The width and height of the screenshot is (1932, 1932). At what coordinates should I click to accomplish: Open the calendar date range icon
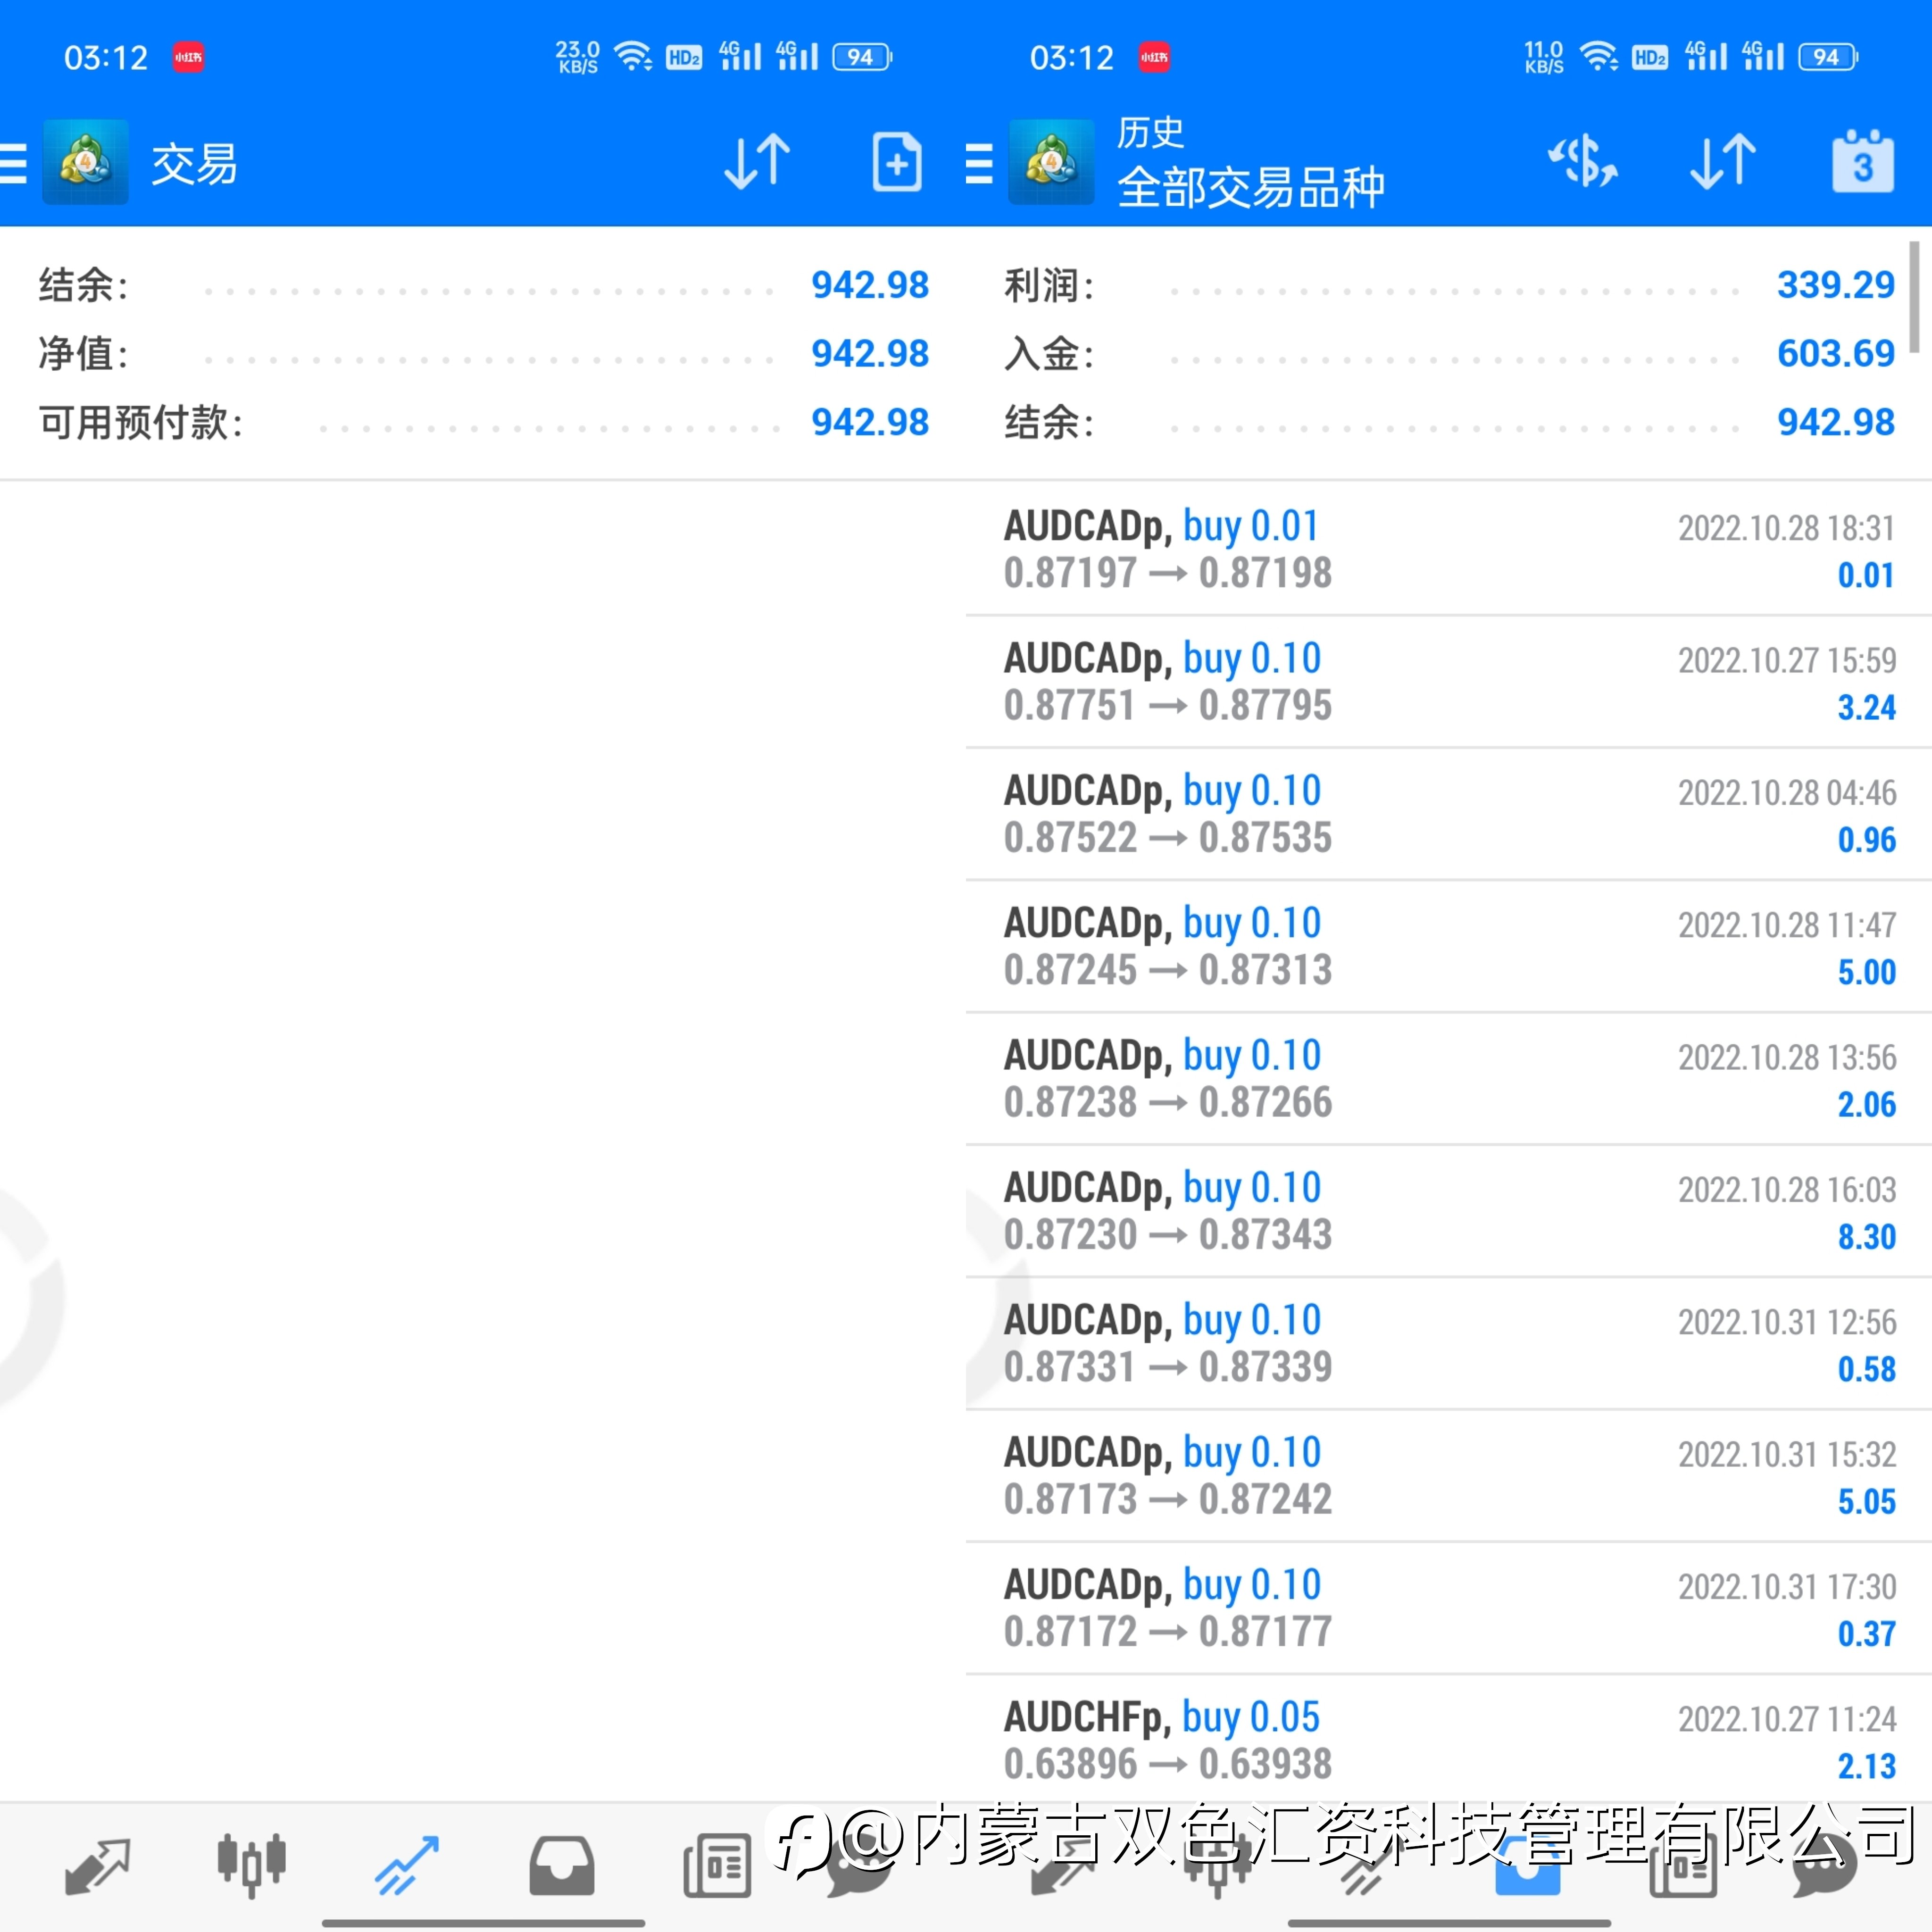(x=1862, y=162)
